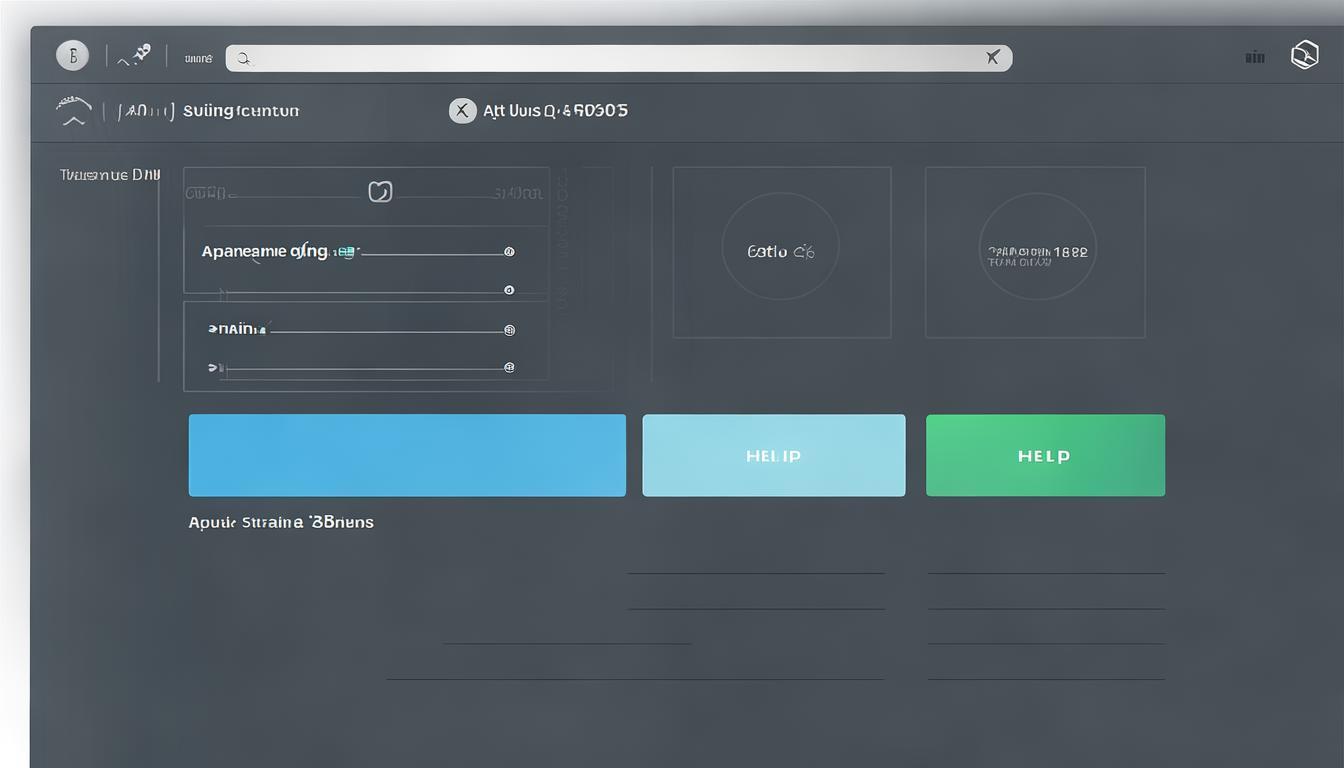Click the arc gauge icon left of Suiing

click(x=74, y=111)
